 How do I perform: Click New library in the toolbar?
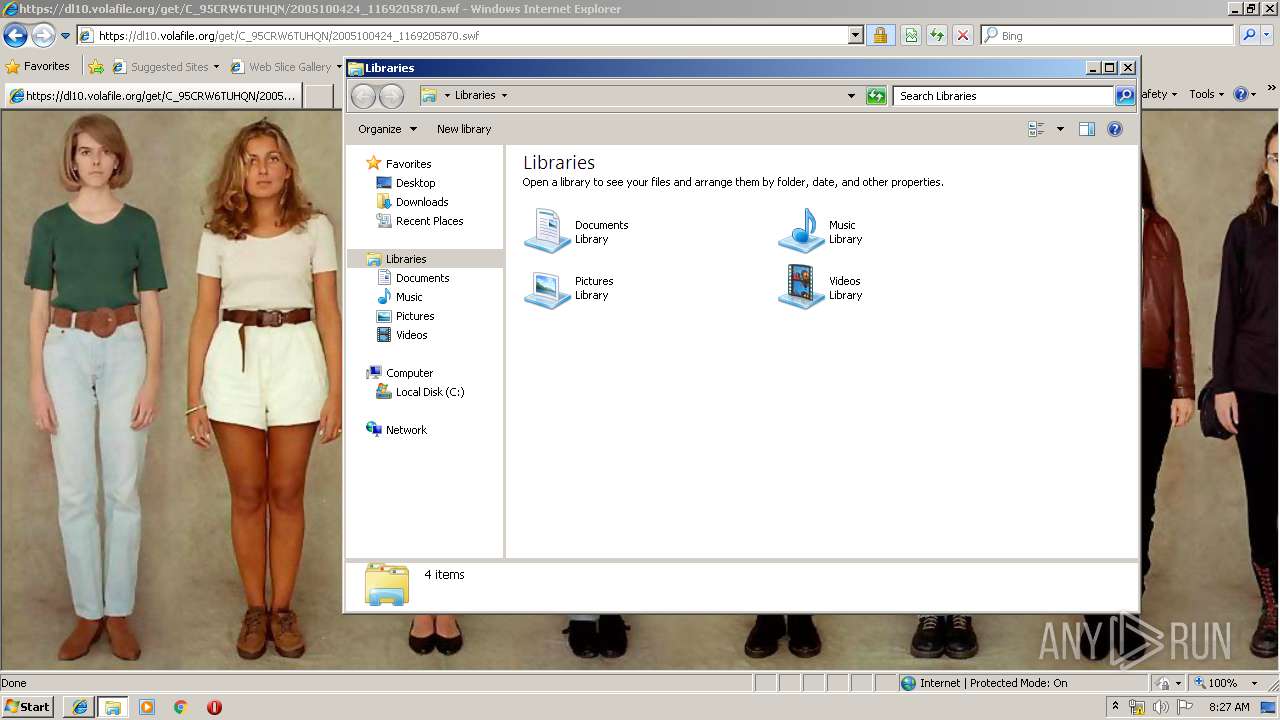click(x=464, y=129)
